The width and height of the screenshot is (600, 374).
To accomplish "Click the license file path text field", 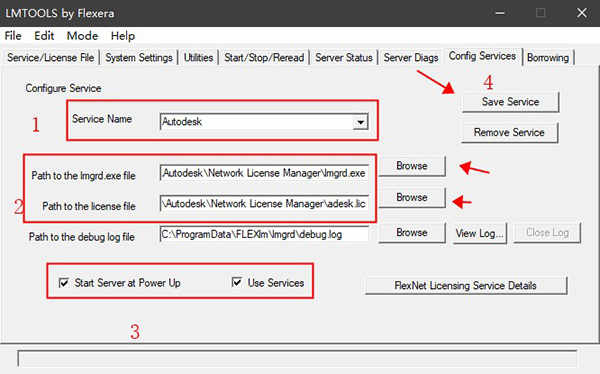I will (x=264, y=204).
